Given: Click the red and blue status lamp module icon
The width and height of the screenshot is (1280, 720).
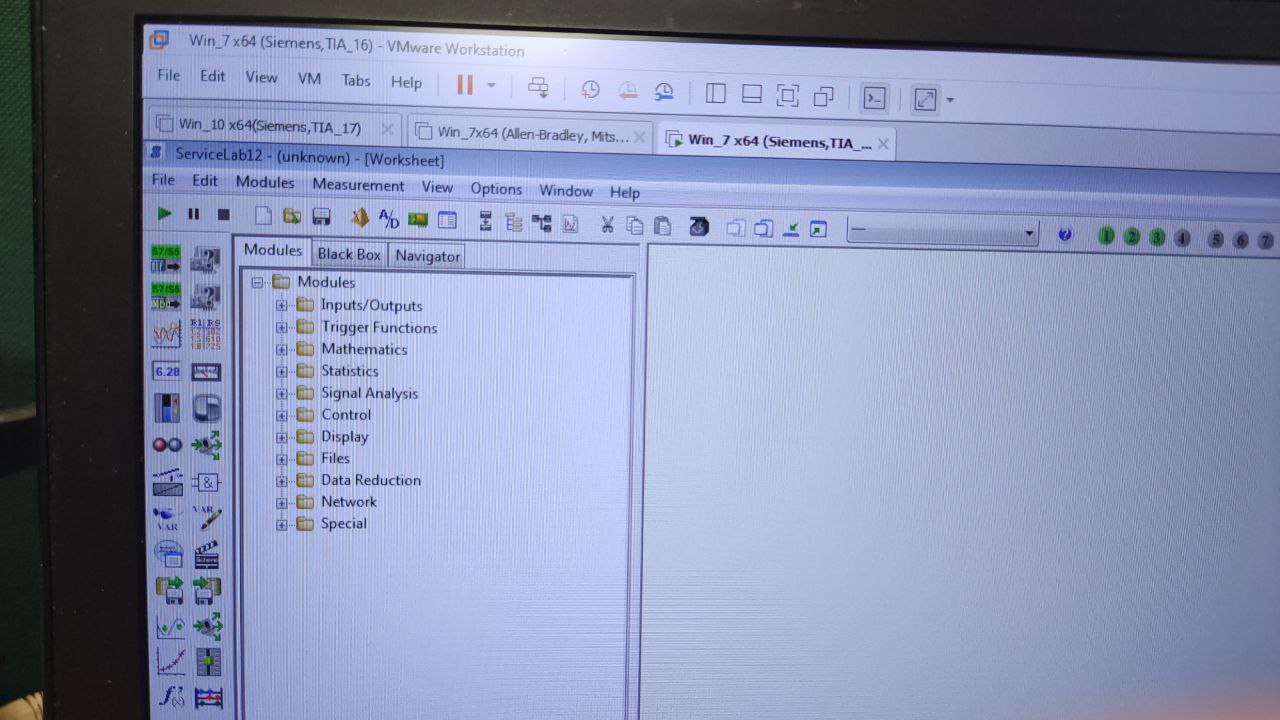Looking at the screenshot, I should (167, 445).
